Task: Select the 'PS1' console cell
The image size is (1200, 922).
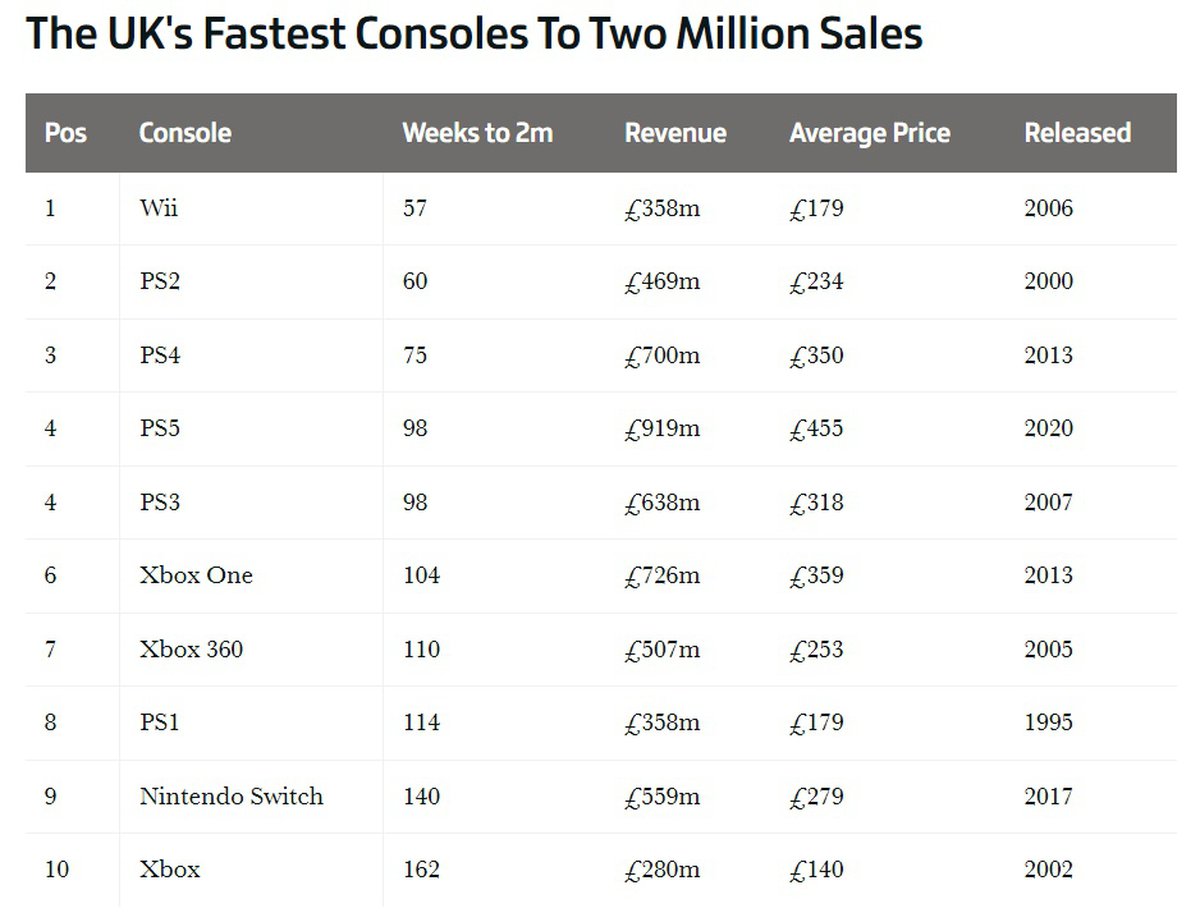Action: 160,722
